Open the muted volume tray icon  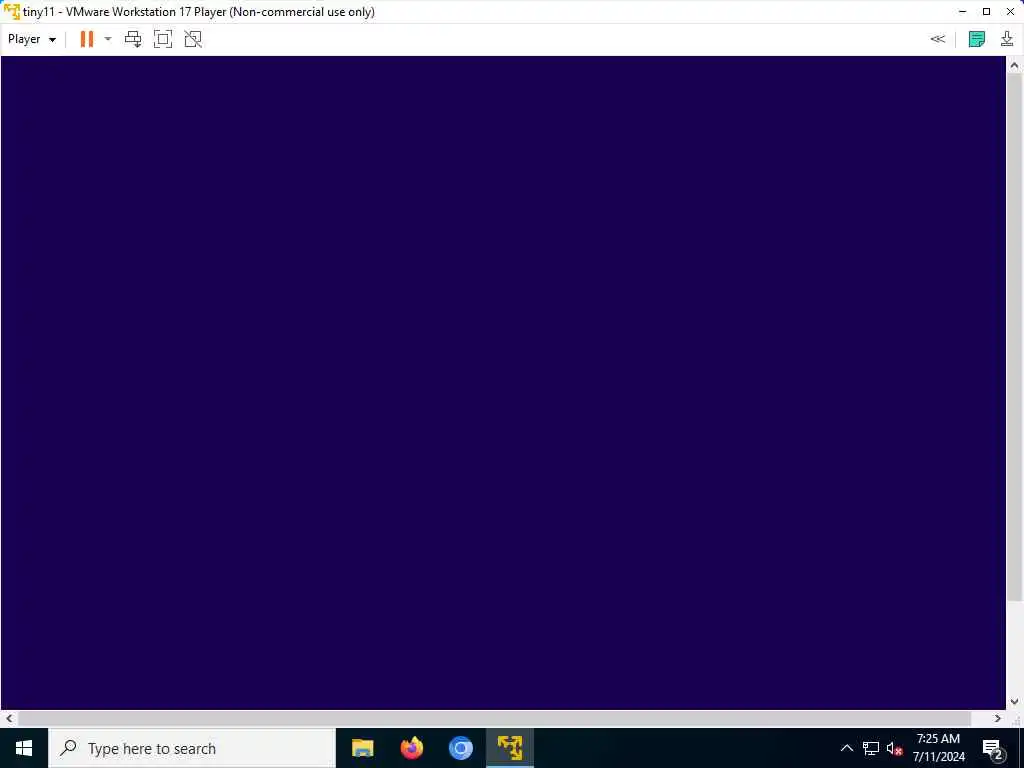coord(894,748)
